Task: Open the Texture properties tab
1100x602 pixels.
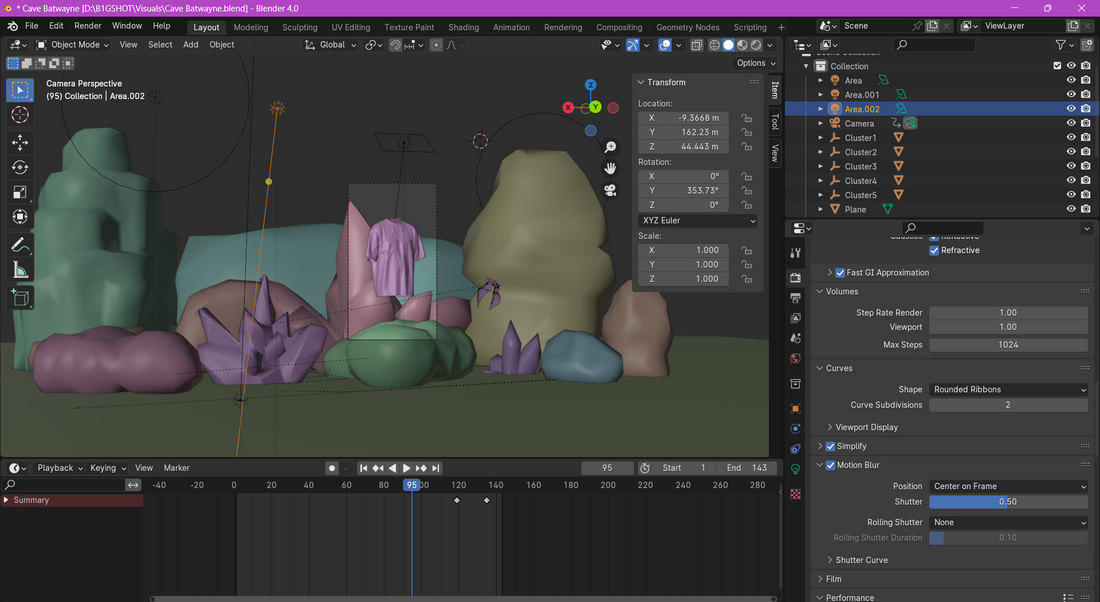Action: (796, 494)
